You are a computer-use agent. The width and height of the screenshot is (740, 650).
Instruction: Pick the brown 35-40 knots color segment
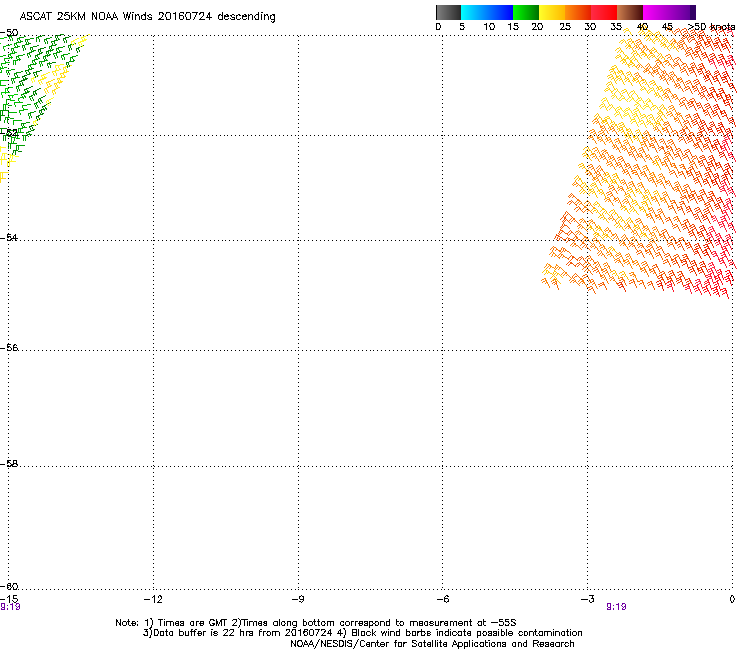[x=630, y=12]
